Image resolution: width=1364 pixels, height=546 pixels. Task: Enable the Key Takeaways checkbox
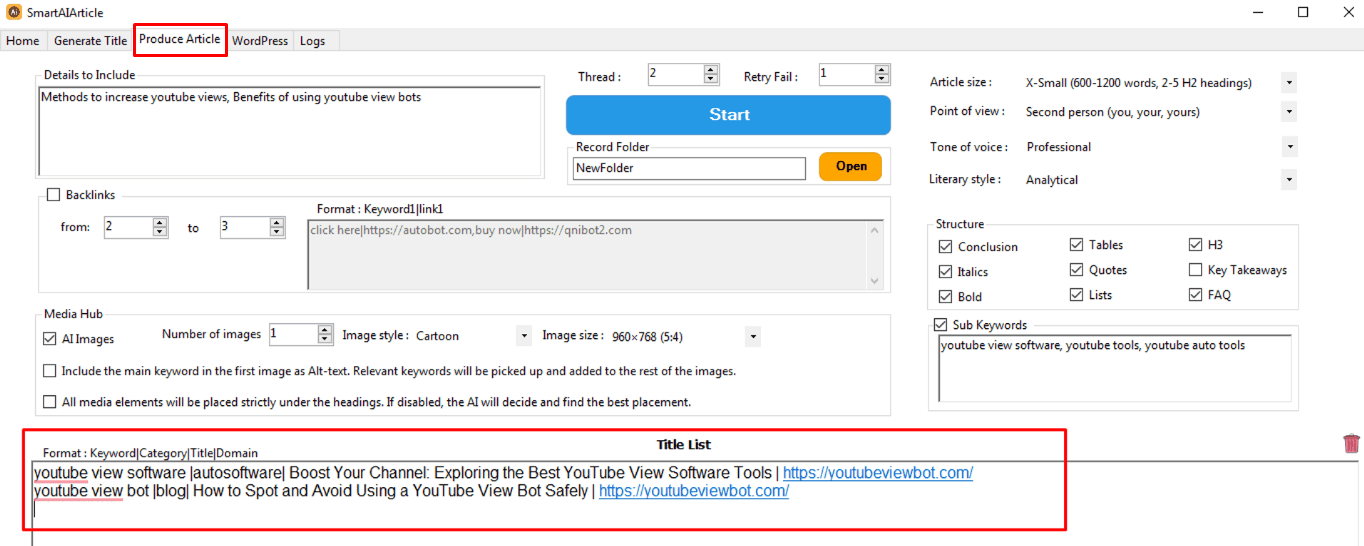[1196, 270]
